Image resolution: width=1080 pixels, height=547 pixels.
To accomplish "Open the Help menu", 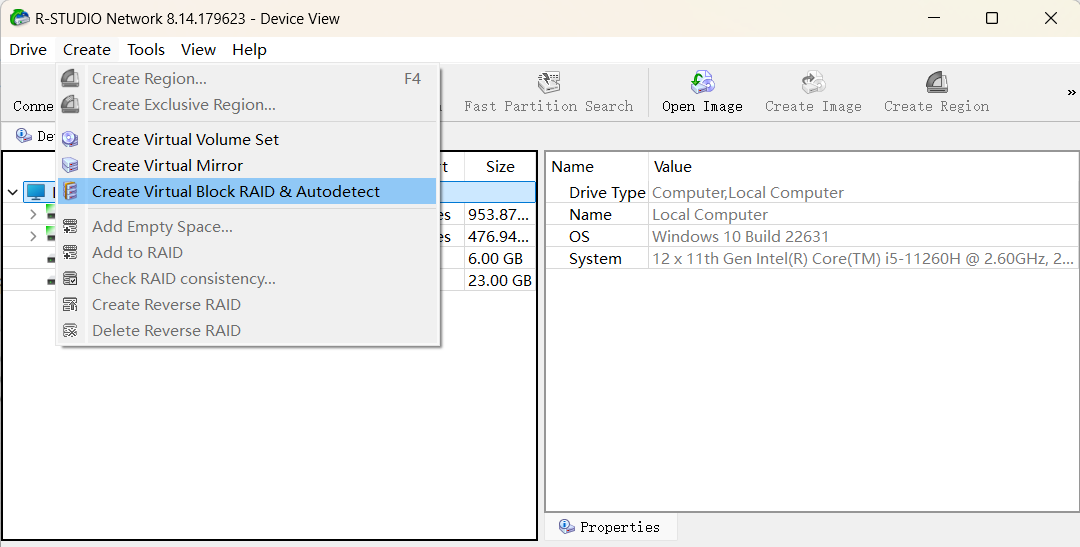I will 249,50.
